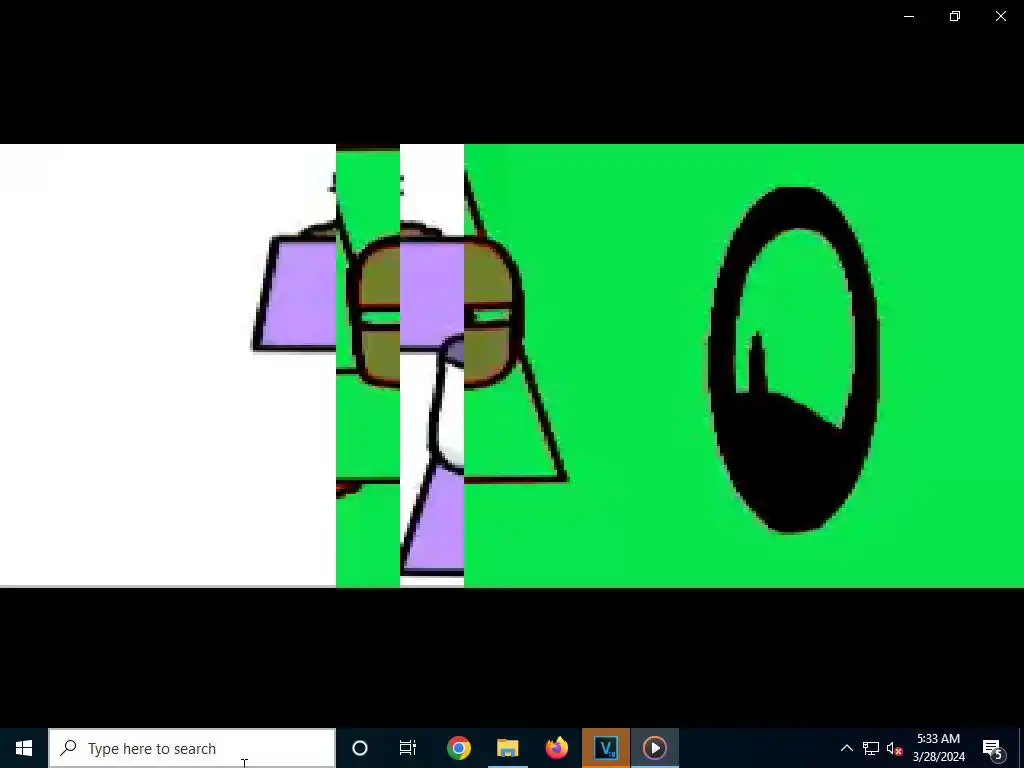This screenshot has height=768, width=1024.
Task: Open the Windows Start menu
Action: [x=24, y=748]
